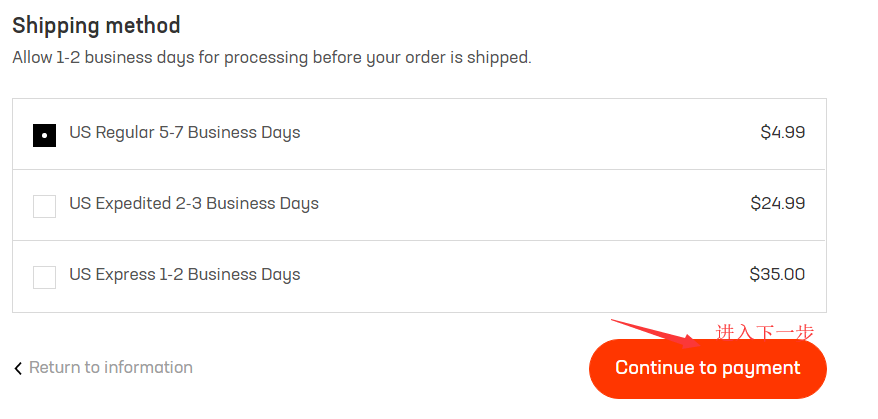This screenshot has height=419, width=878.
Task: Click blank middle area of US Regular row
Action: pyautogui.click(x=520, y=133)
